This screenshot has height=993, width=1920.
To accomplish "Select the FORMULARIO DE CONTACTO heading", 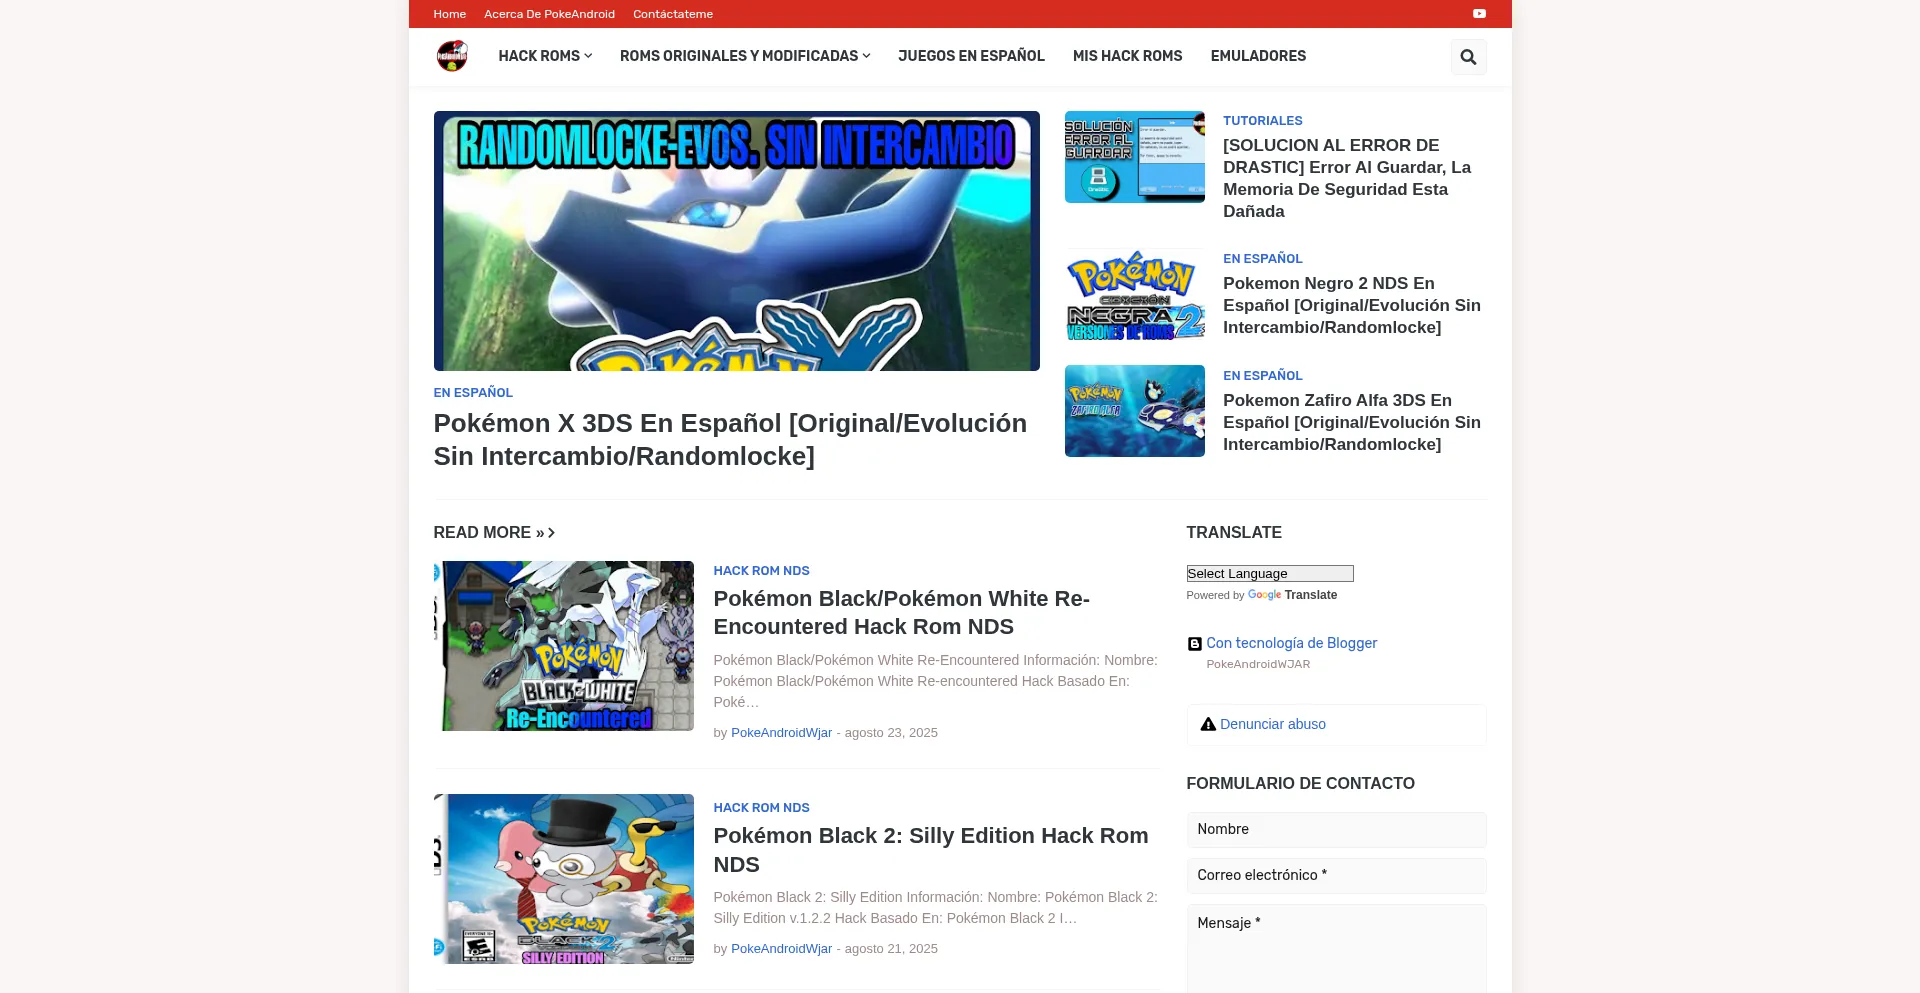I will click(1300, 783).
